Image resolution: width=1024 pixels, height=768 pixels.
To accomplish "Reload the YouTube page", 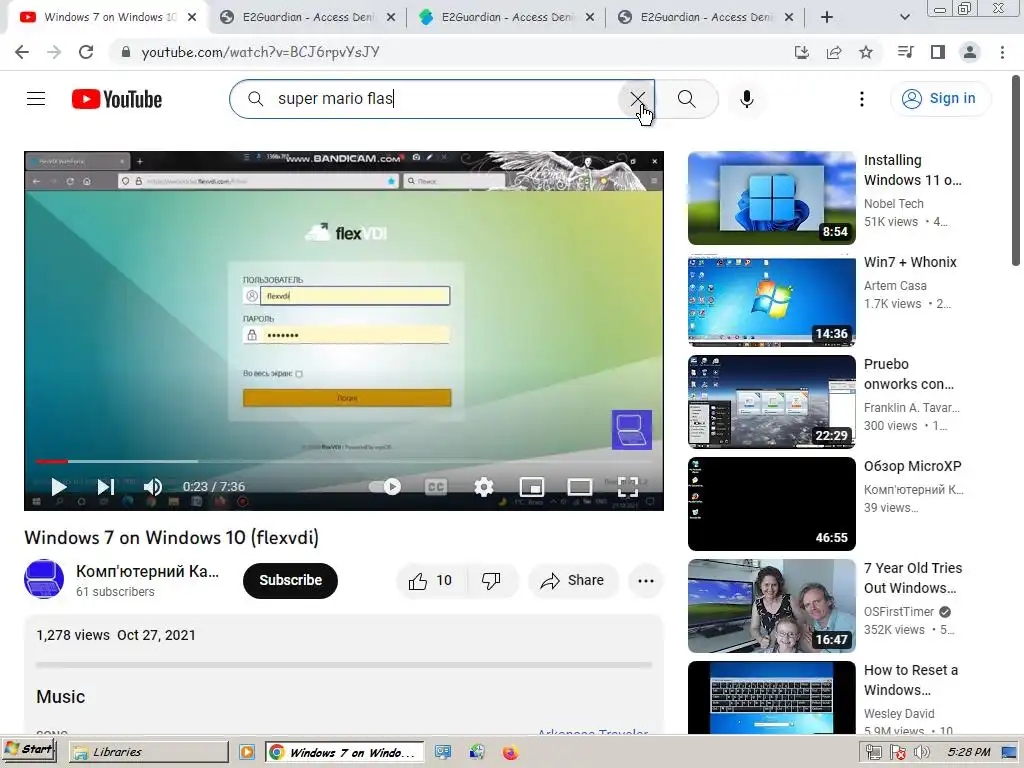I will coord(86,52).
